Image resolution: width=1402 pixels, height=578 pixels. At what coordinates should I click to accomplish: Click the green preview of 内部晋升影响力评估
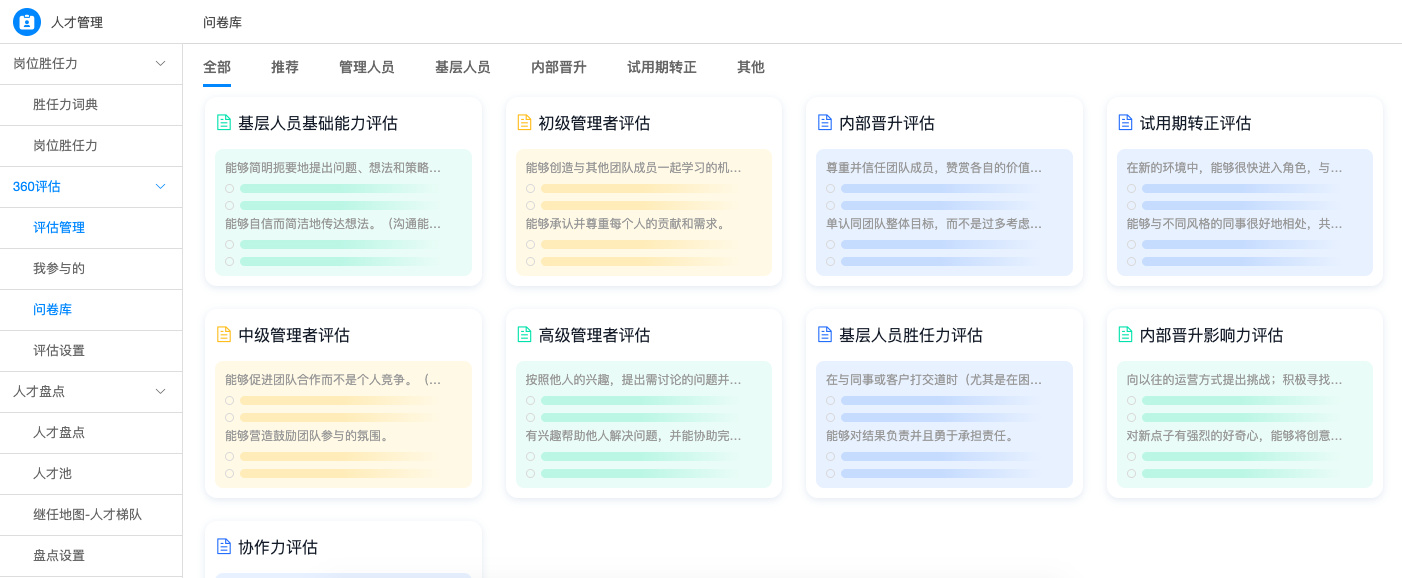1245,425
